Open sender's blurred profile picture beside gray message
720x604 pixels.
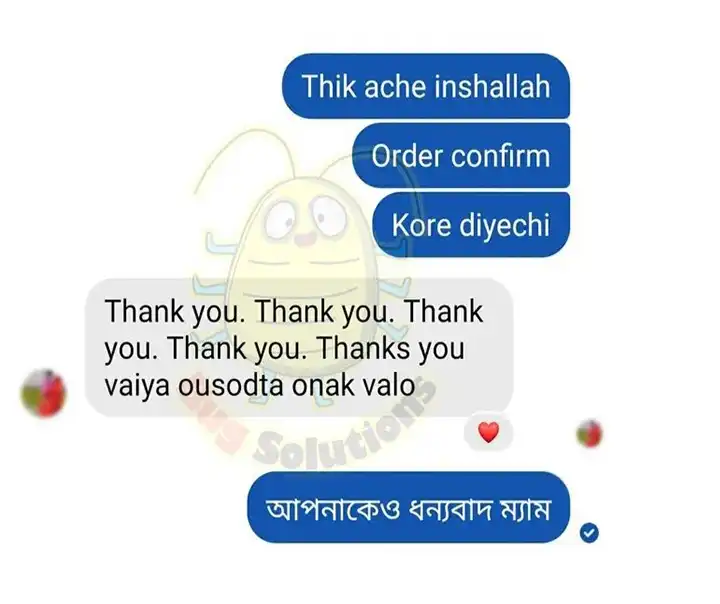pyautogui.click(x=44, y=393)
